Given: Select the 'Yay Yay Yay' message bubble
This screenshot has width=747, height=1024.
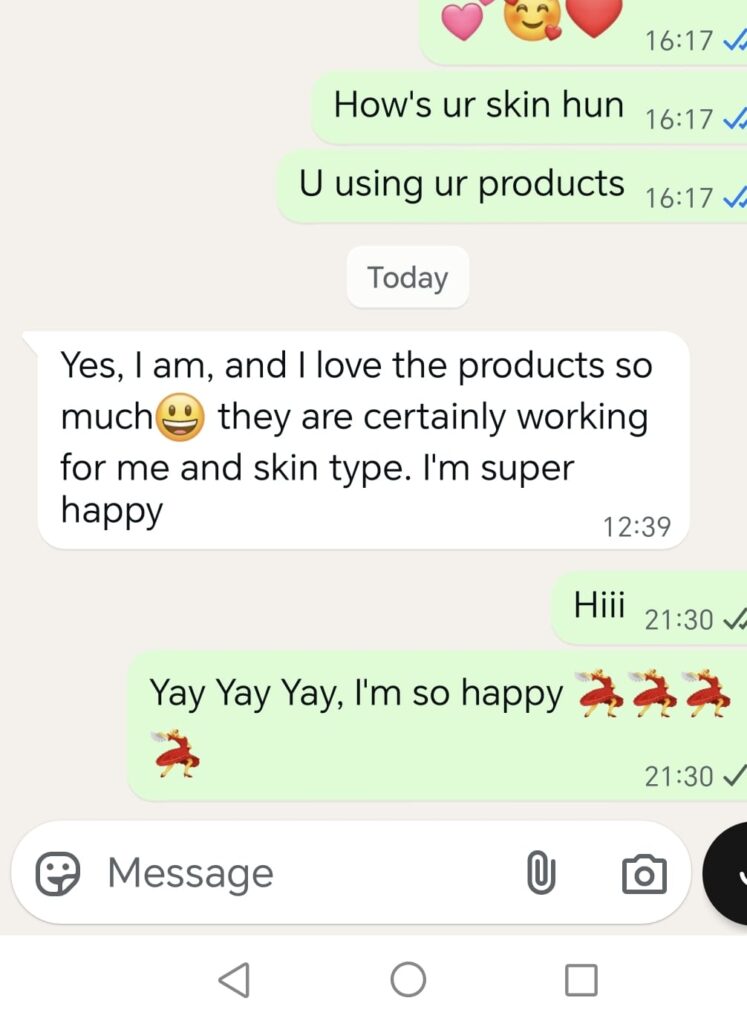Looking at the screenshot, I should 437,726.
